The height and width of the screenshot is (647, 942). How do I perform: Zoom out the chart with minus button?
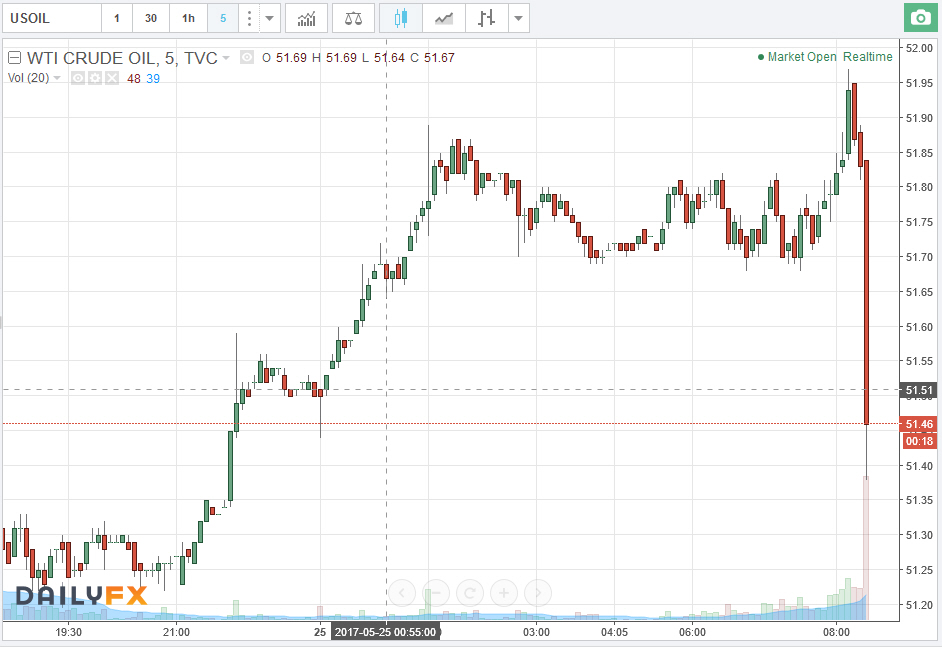click(436, 594)
